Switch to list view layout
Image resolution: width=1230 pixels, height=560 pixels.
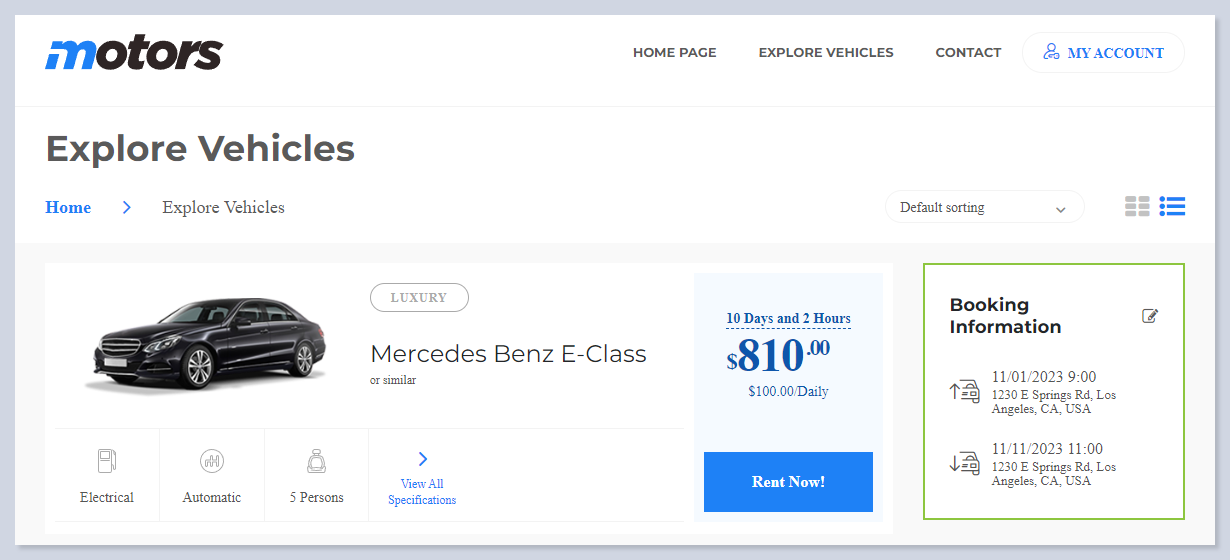click(x=1172, y=207)
